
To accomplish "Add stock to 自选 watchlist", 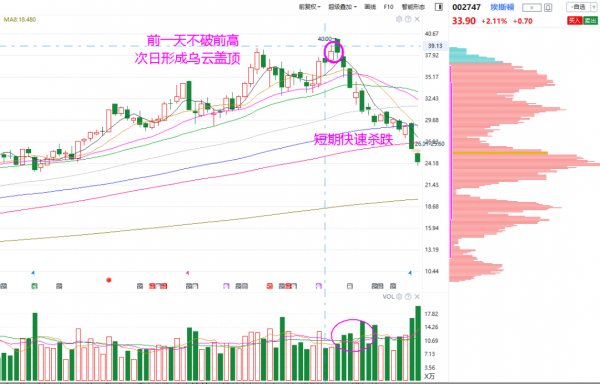I will click(578, 7).
